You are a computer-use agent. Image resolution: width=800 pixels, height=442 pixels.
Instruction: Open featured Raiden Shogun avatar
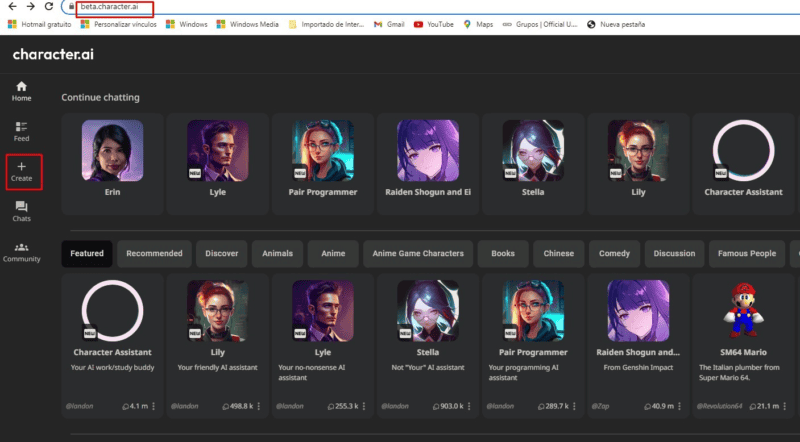(638, 310)
